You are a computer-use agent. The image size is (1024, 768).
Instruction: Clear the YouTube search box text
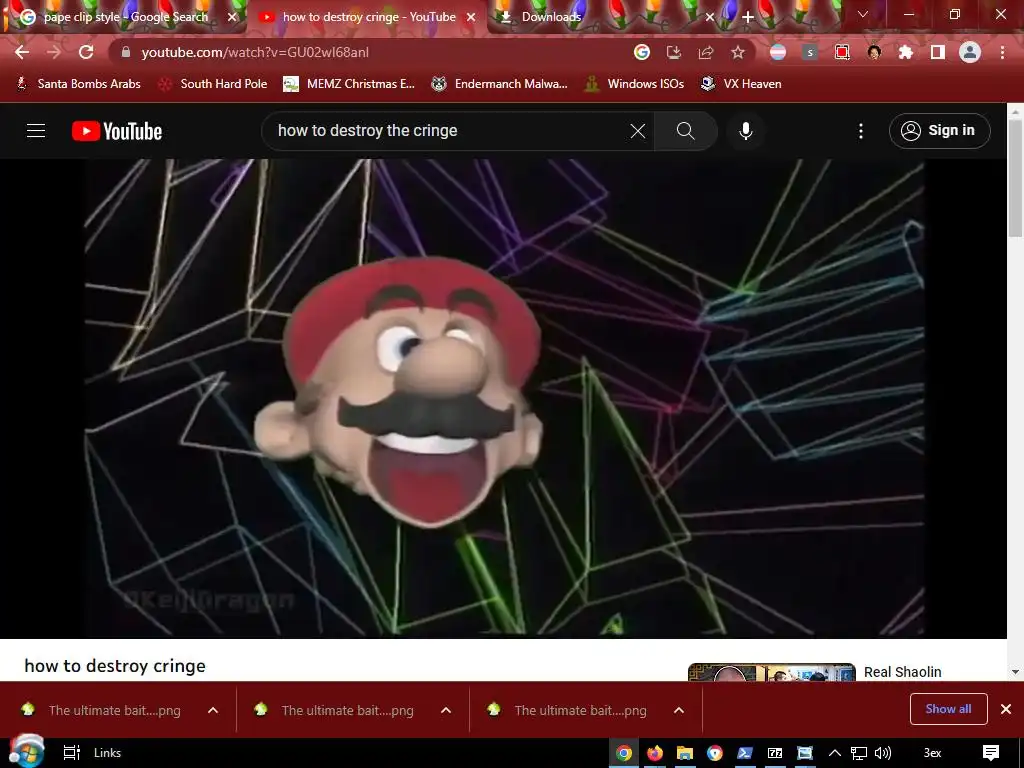click(638, 131)
